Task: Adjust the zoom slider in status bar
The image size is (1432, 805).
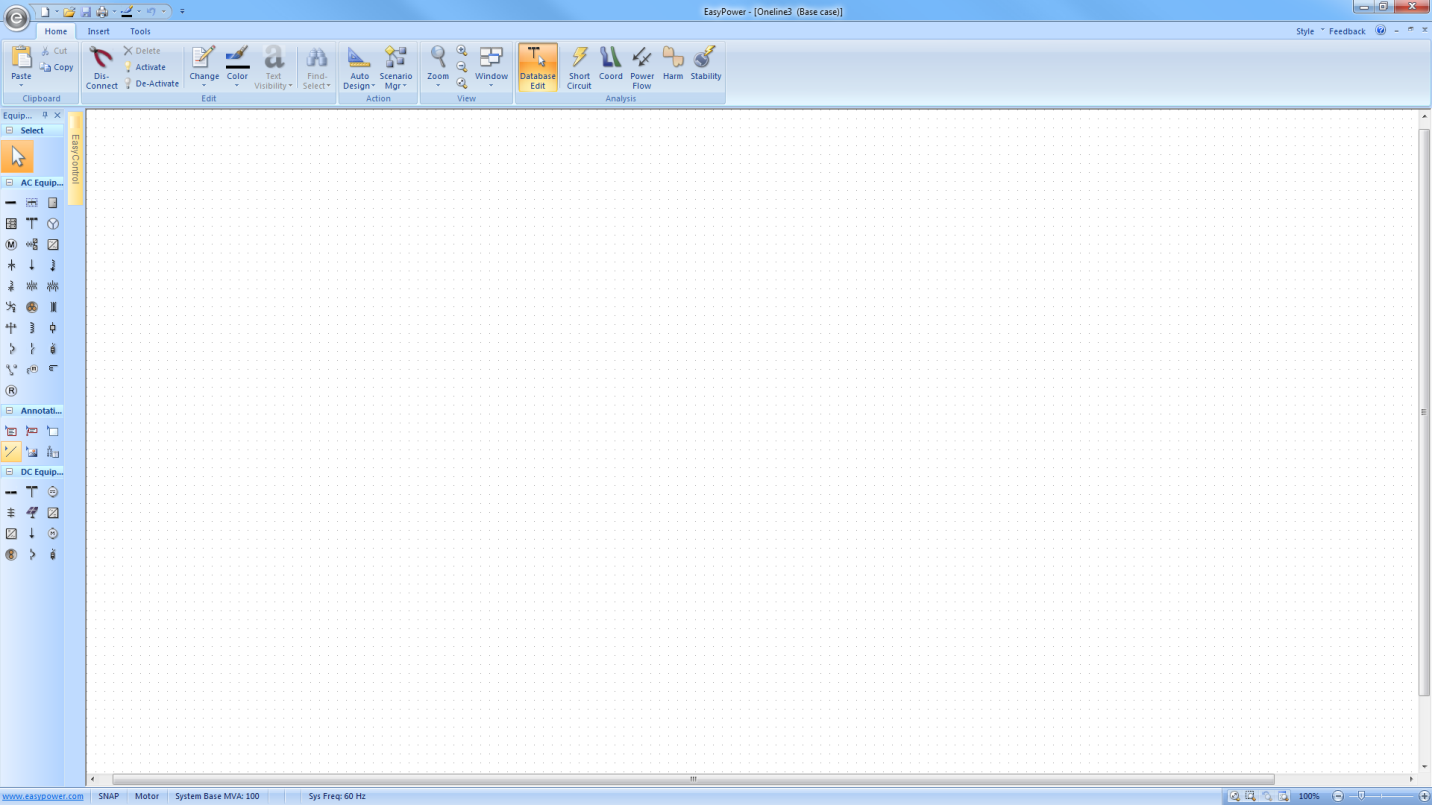Action: (1361, 796)
